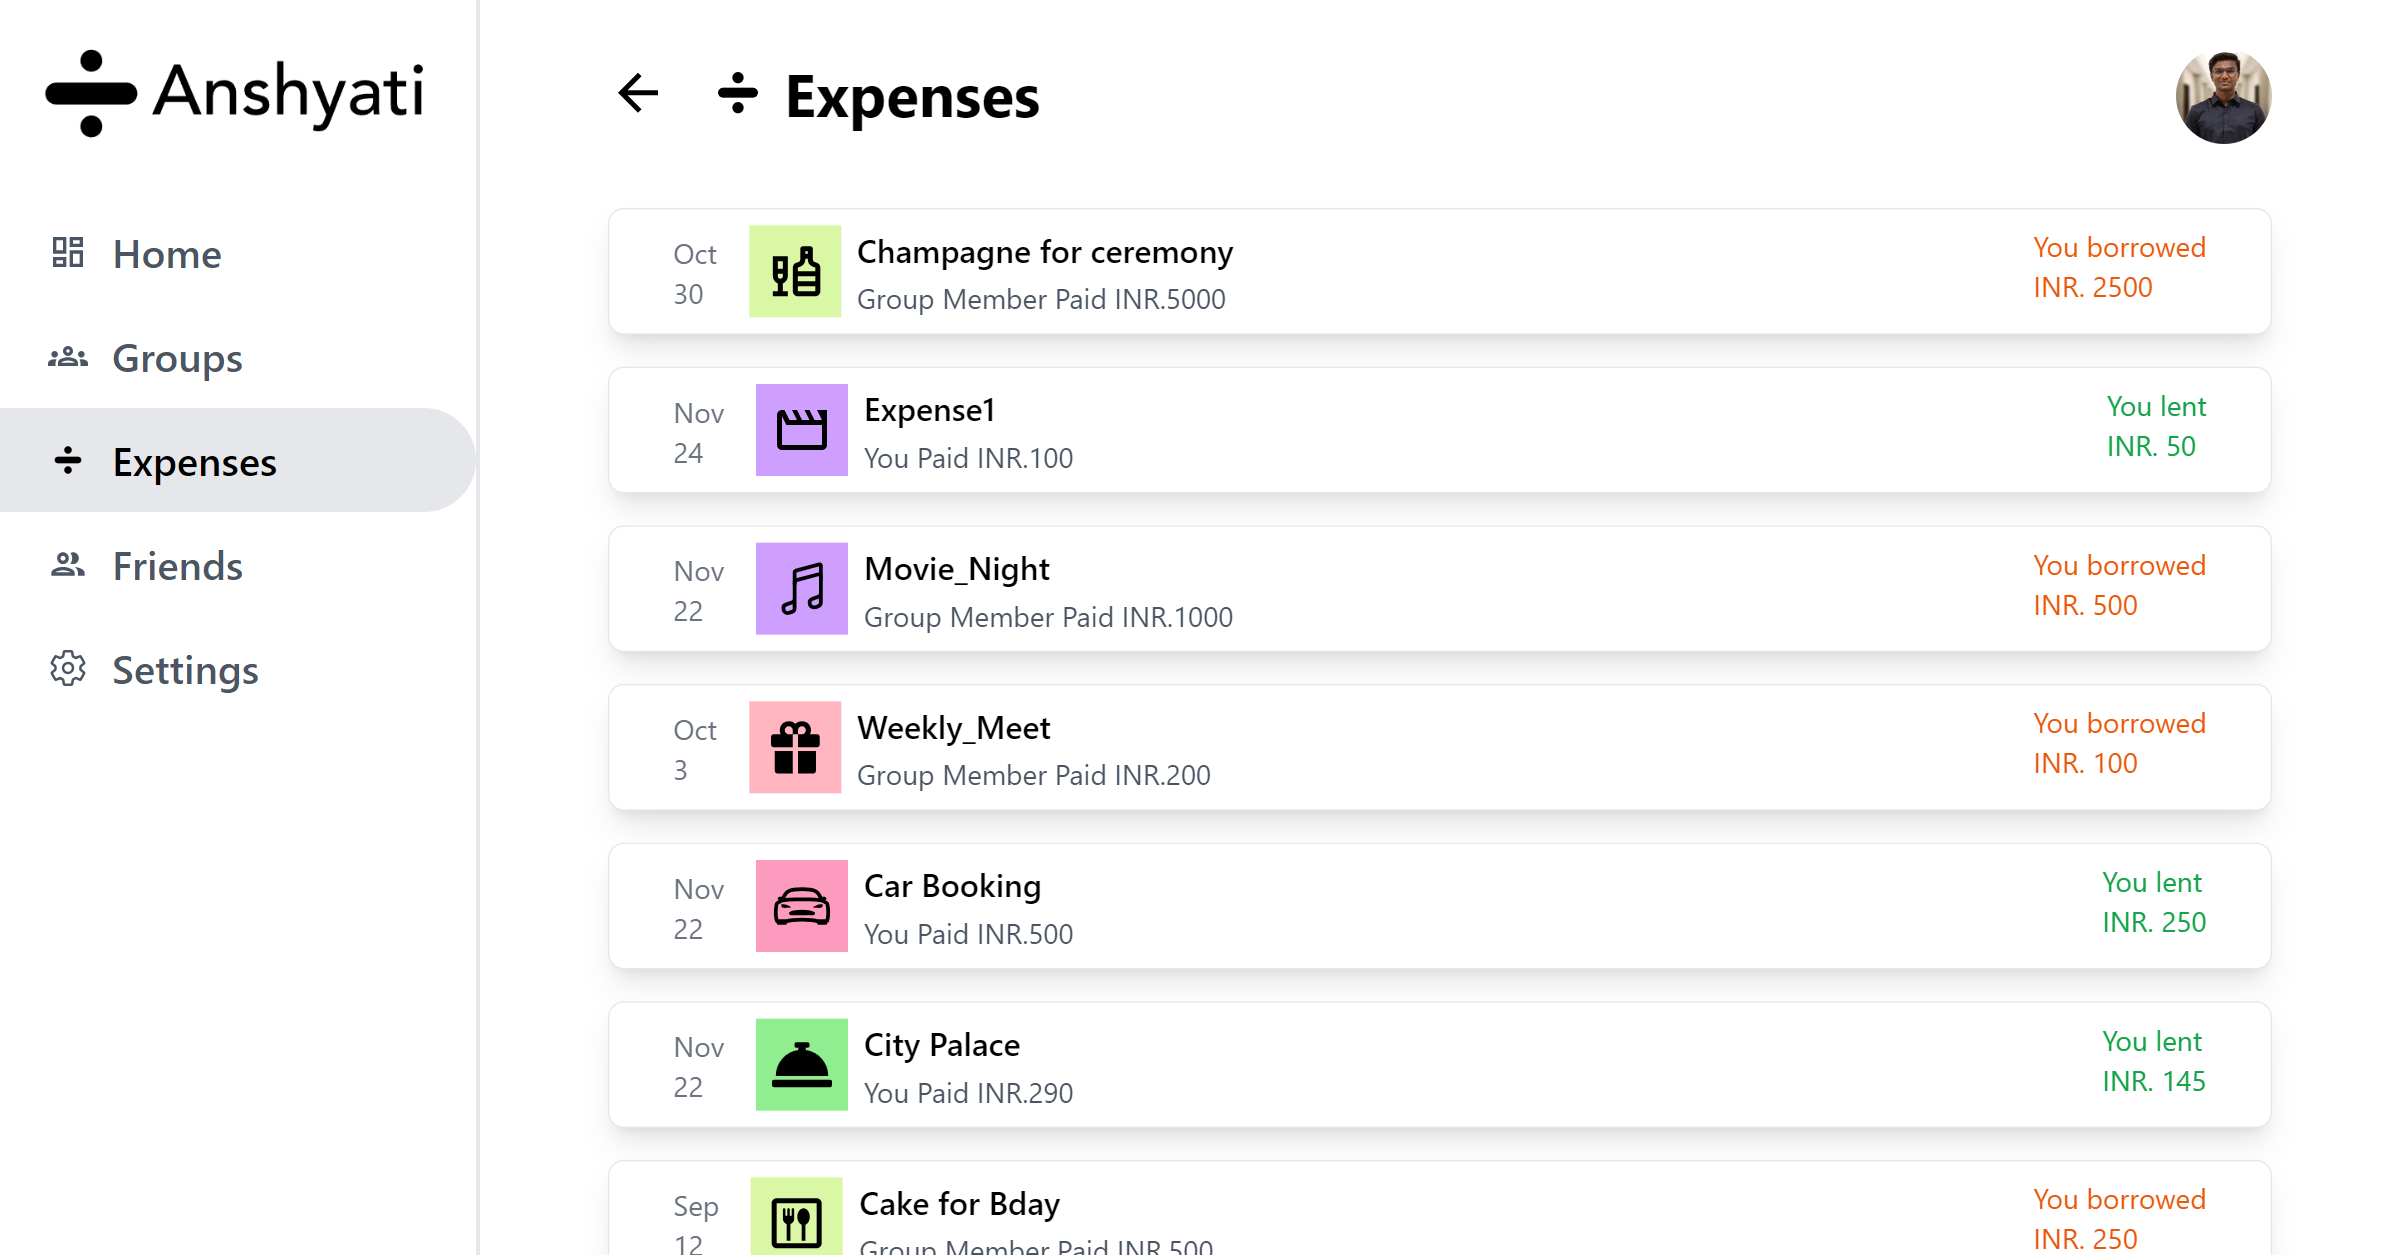This screenshot has height=1255, width=2400.
Task: Select Expenses in the sidebar
Action: [x=238, y=461]
